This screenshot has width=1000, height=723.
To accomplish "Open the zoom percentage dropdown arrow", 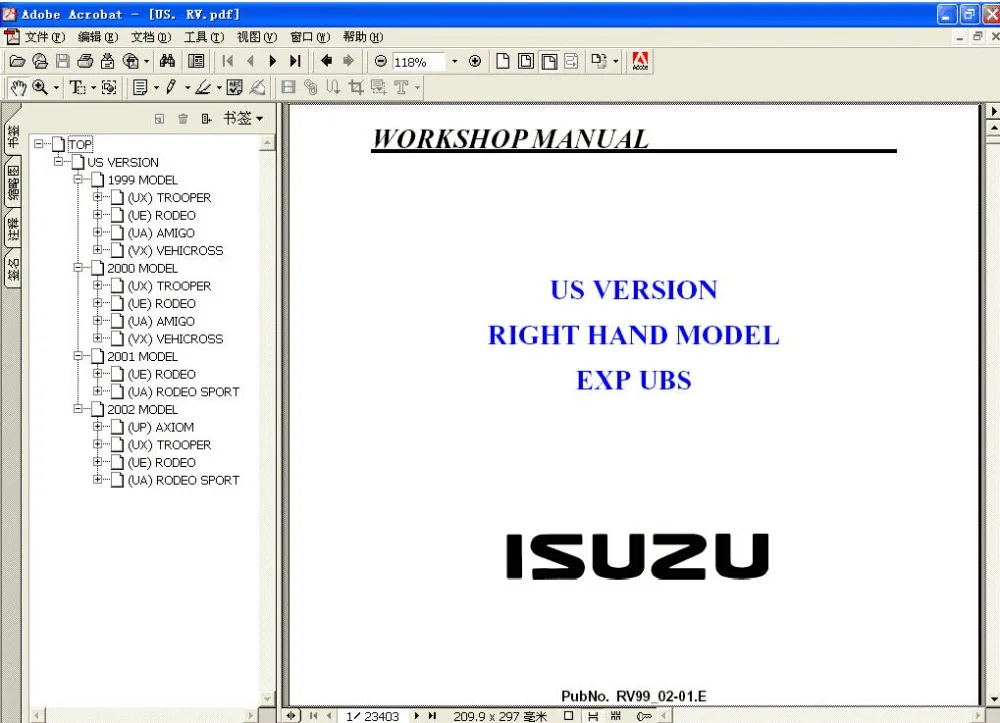I will [455, 62].
